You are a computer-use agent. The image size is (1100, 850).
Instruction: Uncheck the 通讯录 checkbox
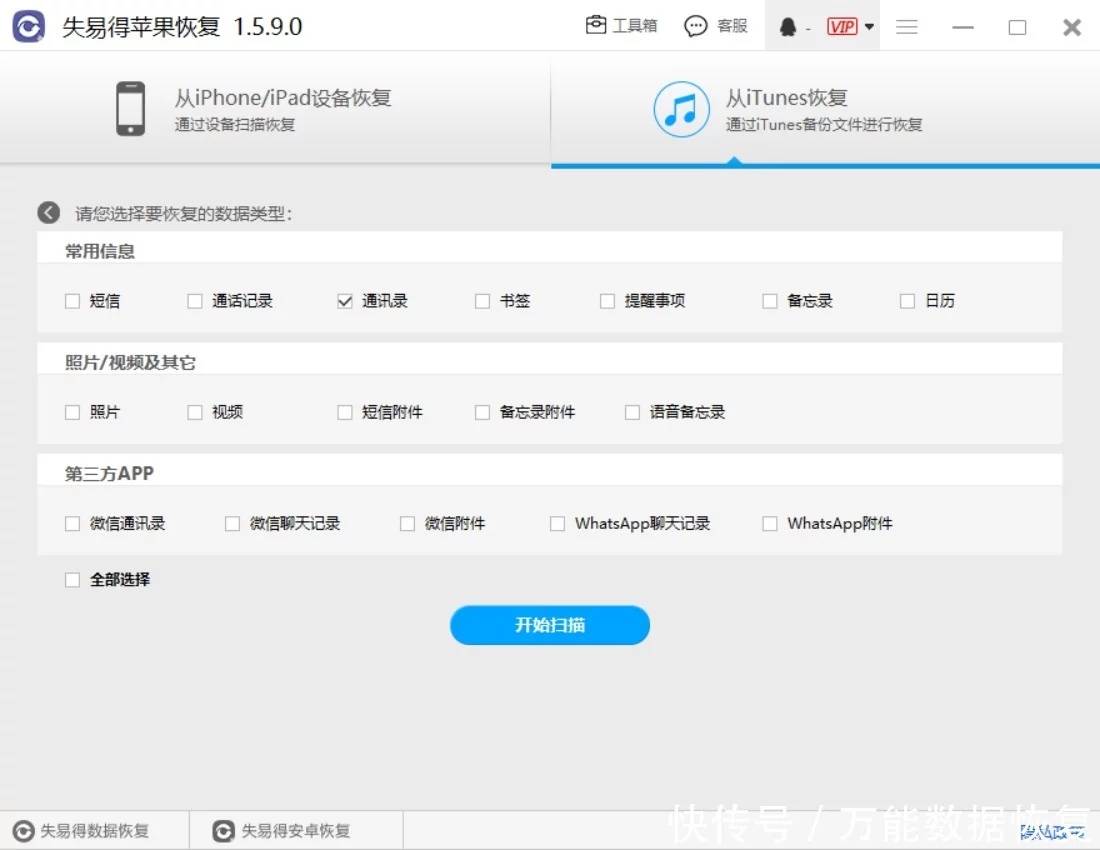(x=344, y=300)
